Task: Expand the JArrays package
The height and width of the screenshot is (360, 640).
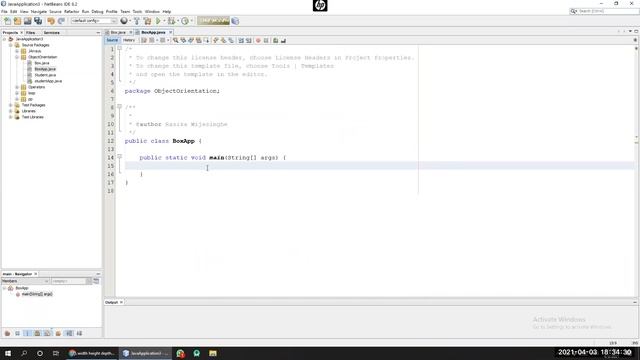Action: point(17,51)
